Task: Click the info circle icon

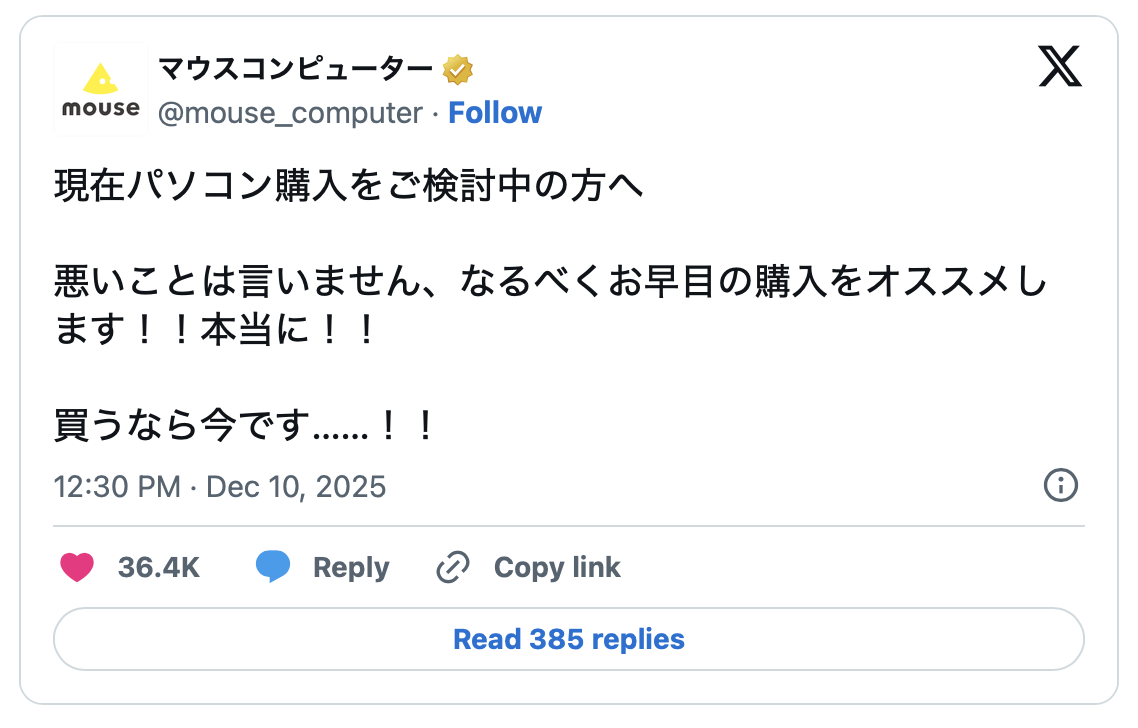Action: point(1060,486)
